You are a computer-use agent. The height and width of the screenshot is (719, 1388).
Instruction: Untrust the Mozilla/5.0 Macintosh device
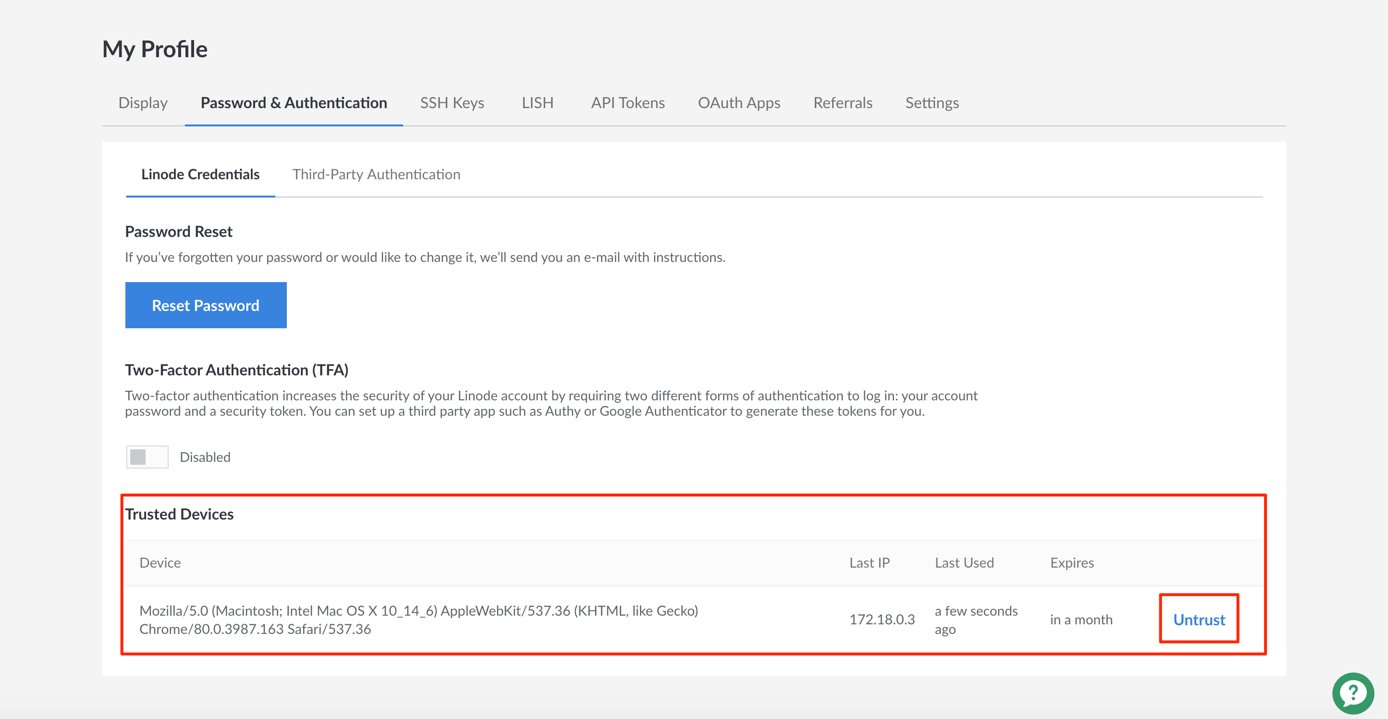(1199, 620)
